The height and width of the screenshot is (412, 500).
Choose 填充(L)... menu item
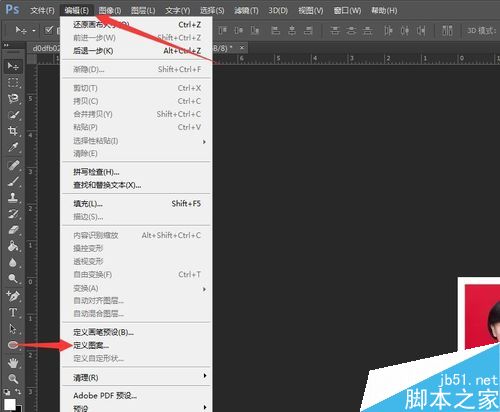(x=136, y=204)
